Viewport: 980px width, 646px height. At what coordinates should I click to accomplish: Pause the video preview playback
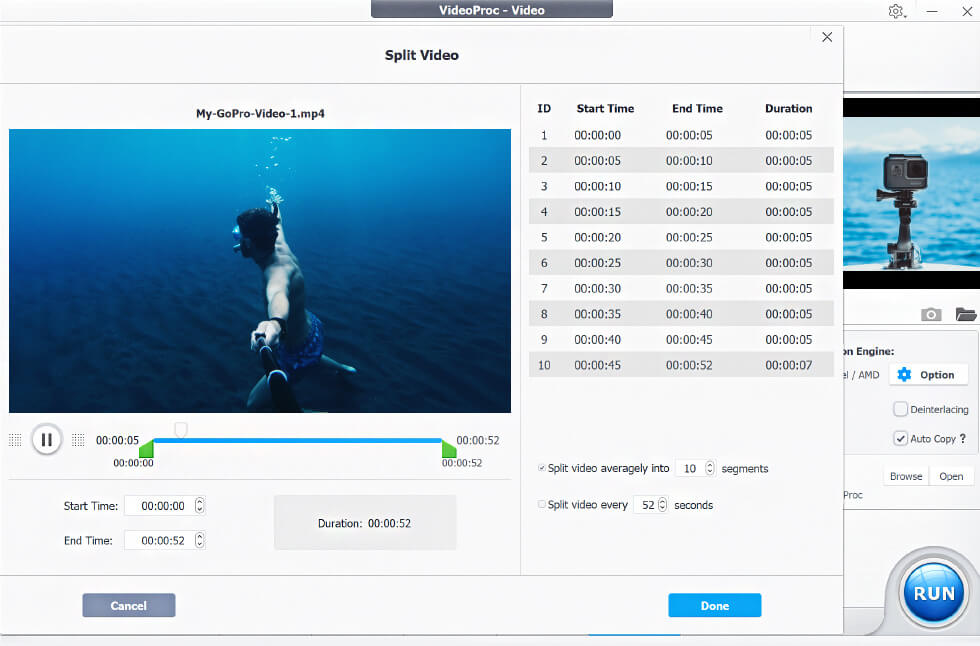pos(47,440)
